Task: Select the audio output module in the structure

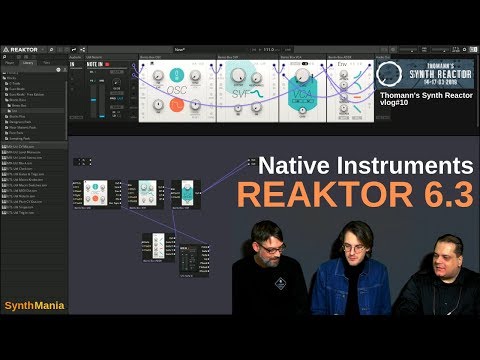Action: [x=252, y=162]
